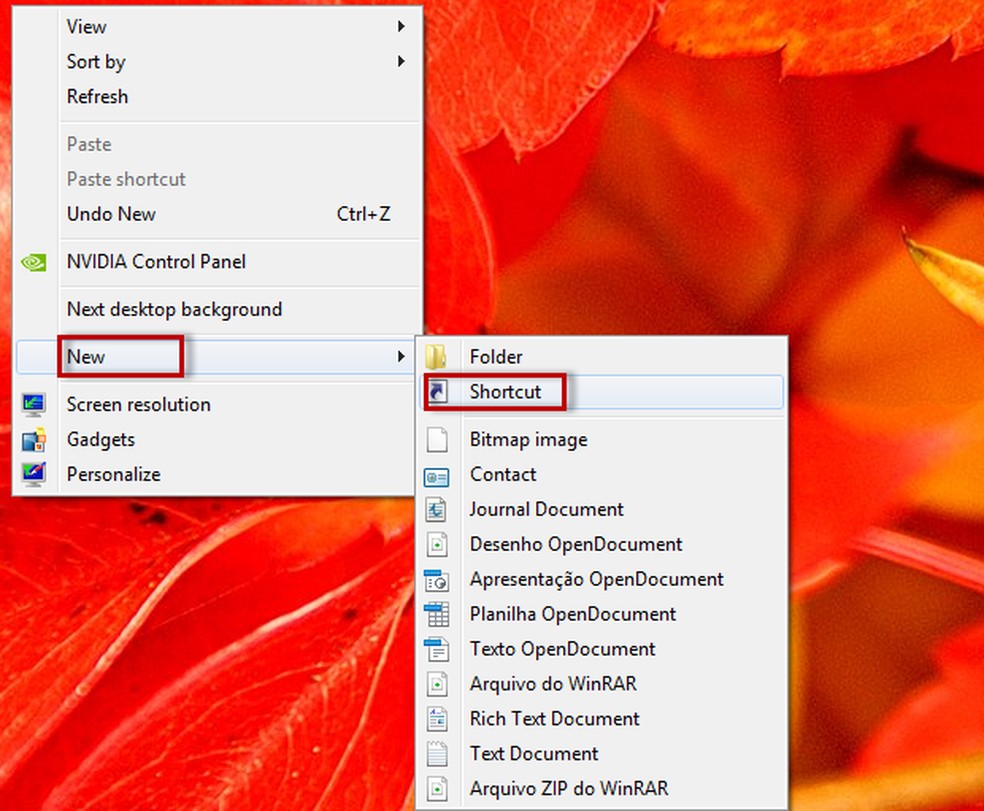Viewport: 984px width, 811px height.
Task: Create a new Shortcut
Action: coord(601,392)
